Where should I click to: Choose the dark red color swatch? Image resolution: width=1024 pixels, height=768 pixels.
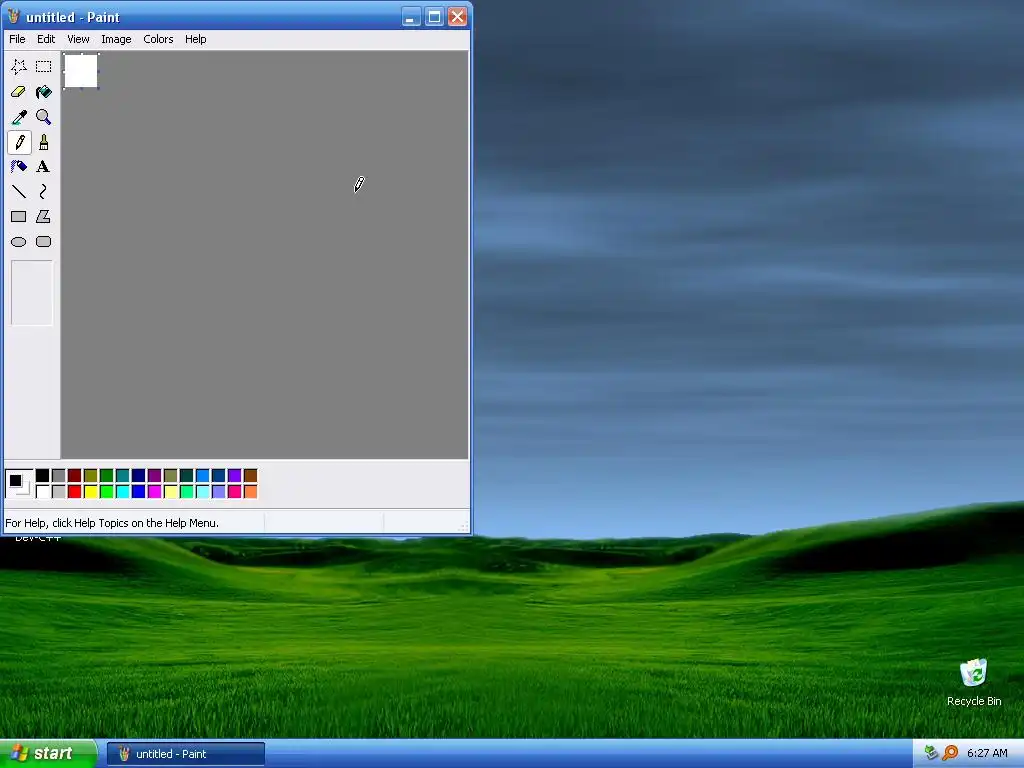tap(74, 475)
